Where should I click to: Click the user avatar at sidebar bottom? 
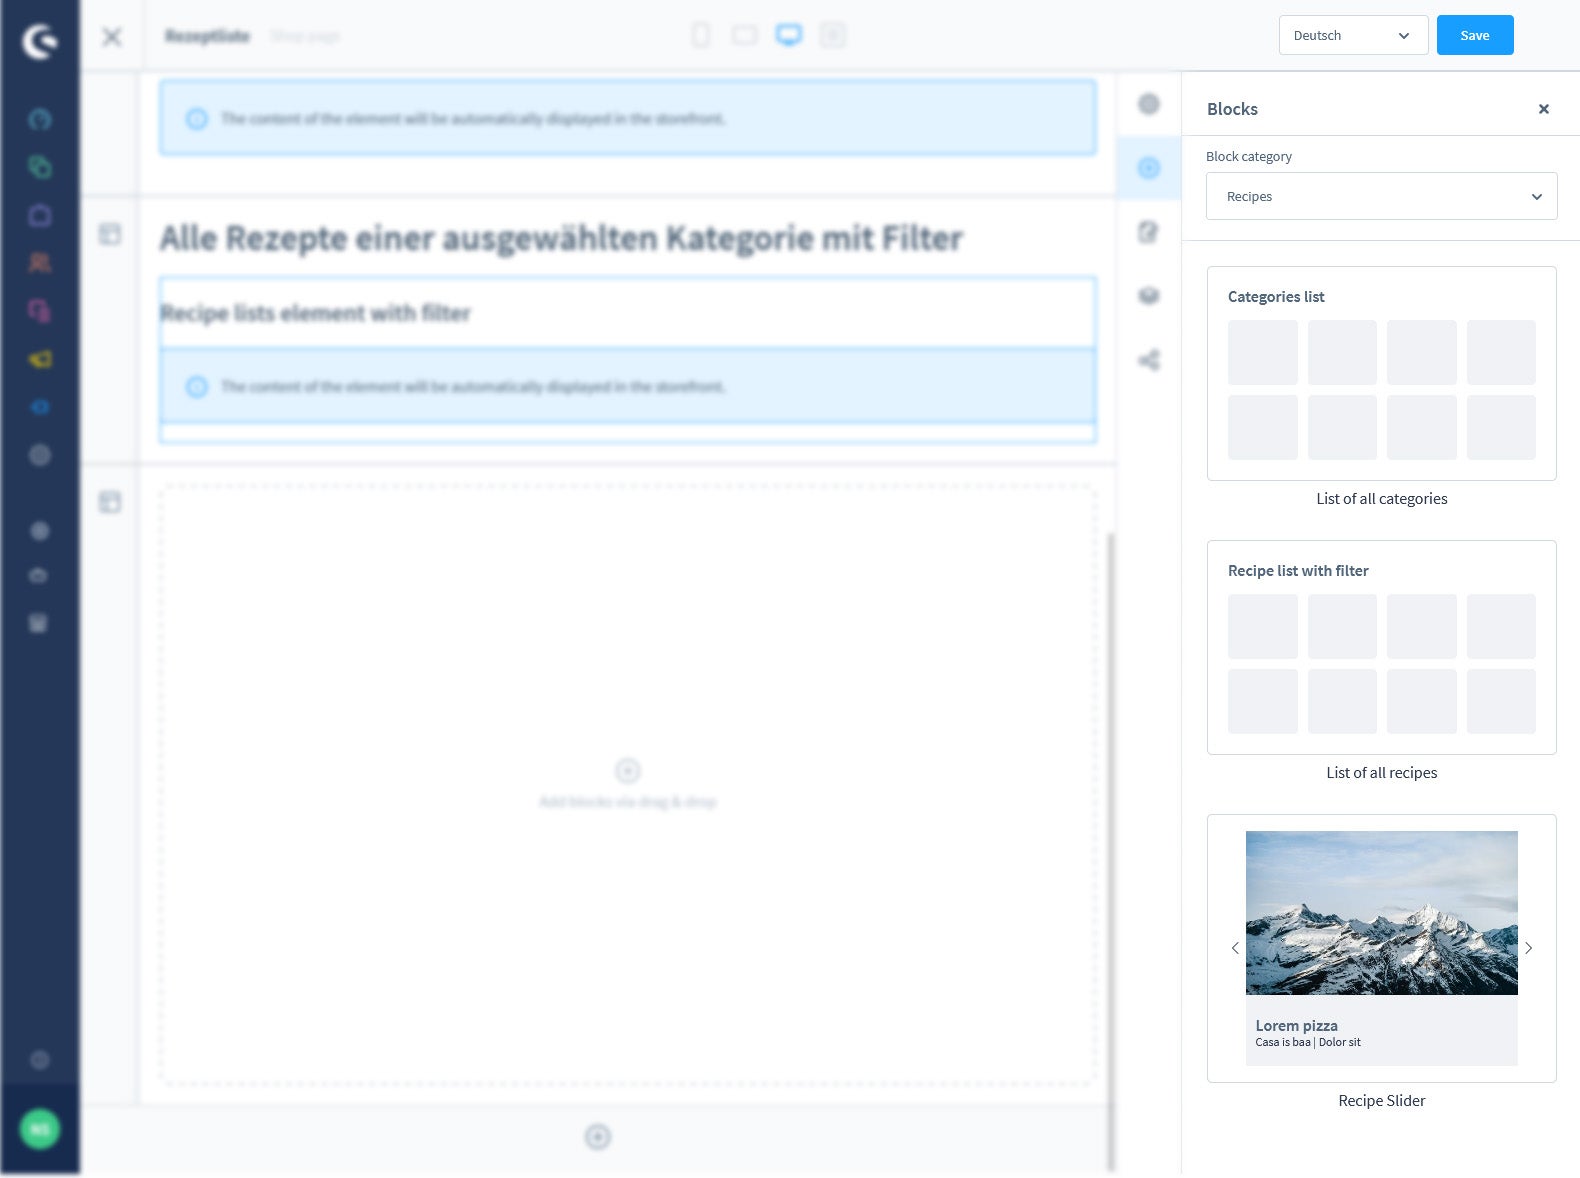coord(40,1129)
